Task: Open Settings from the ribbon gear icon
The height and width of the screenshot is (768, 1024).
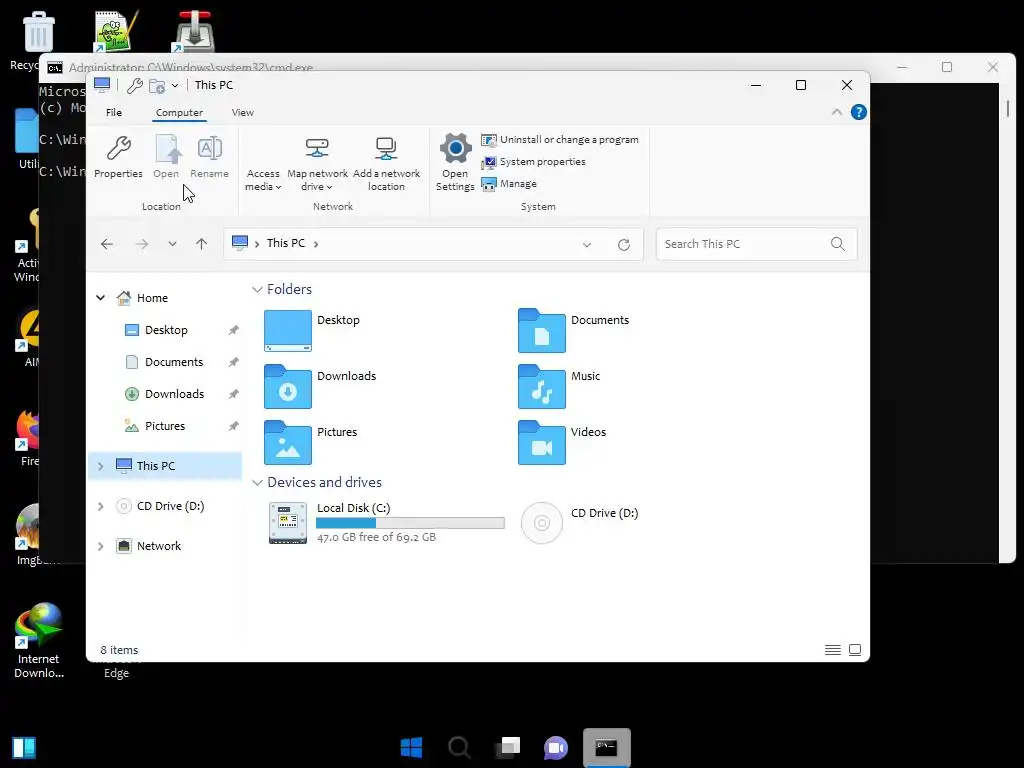Action: click(455, 162)
